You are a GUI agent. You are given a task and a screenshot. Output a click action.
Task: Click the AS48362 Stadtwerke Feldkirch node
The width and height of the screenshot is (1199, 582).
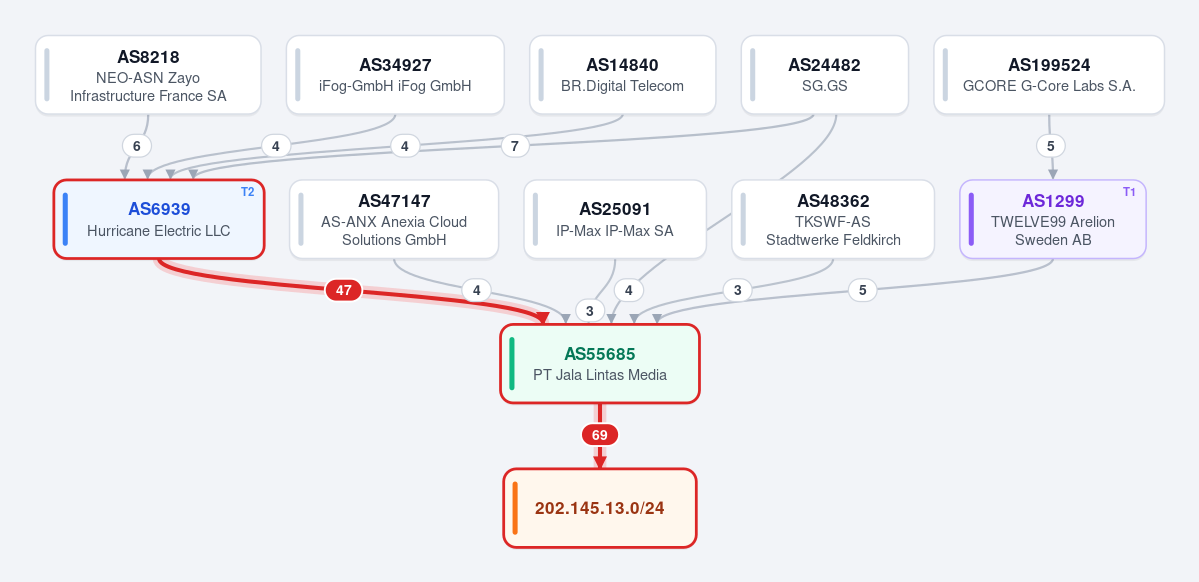pos(833,219)
